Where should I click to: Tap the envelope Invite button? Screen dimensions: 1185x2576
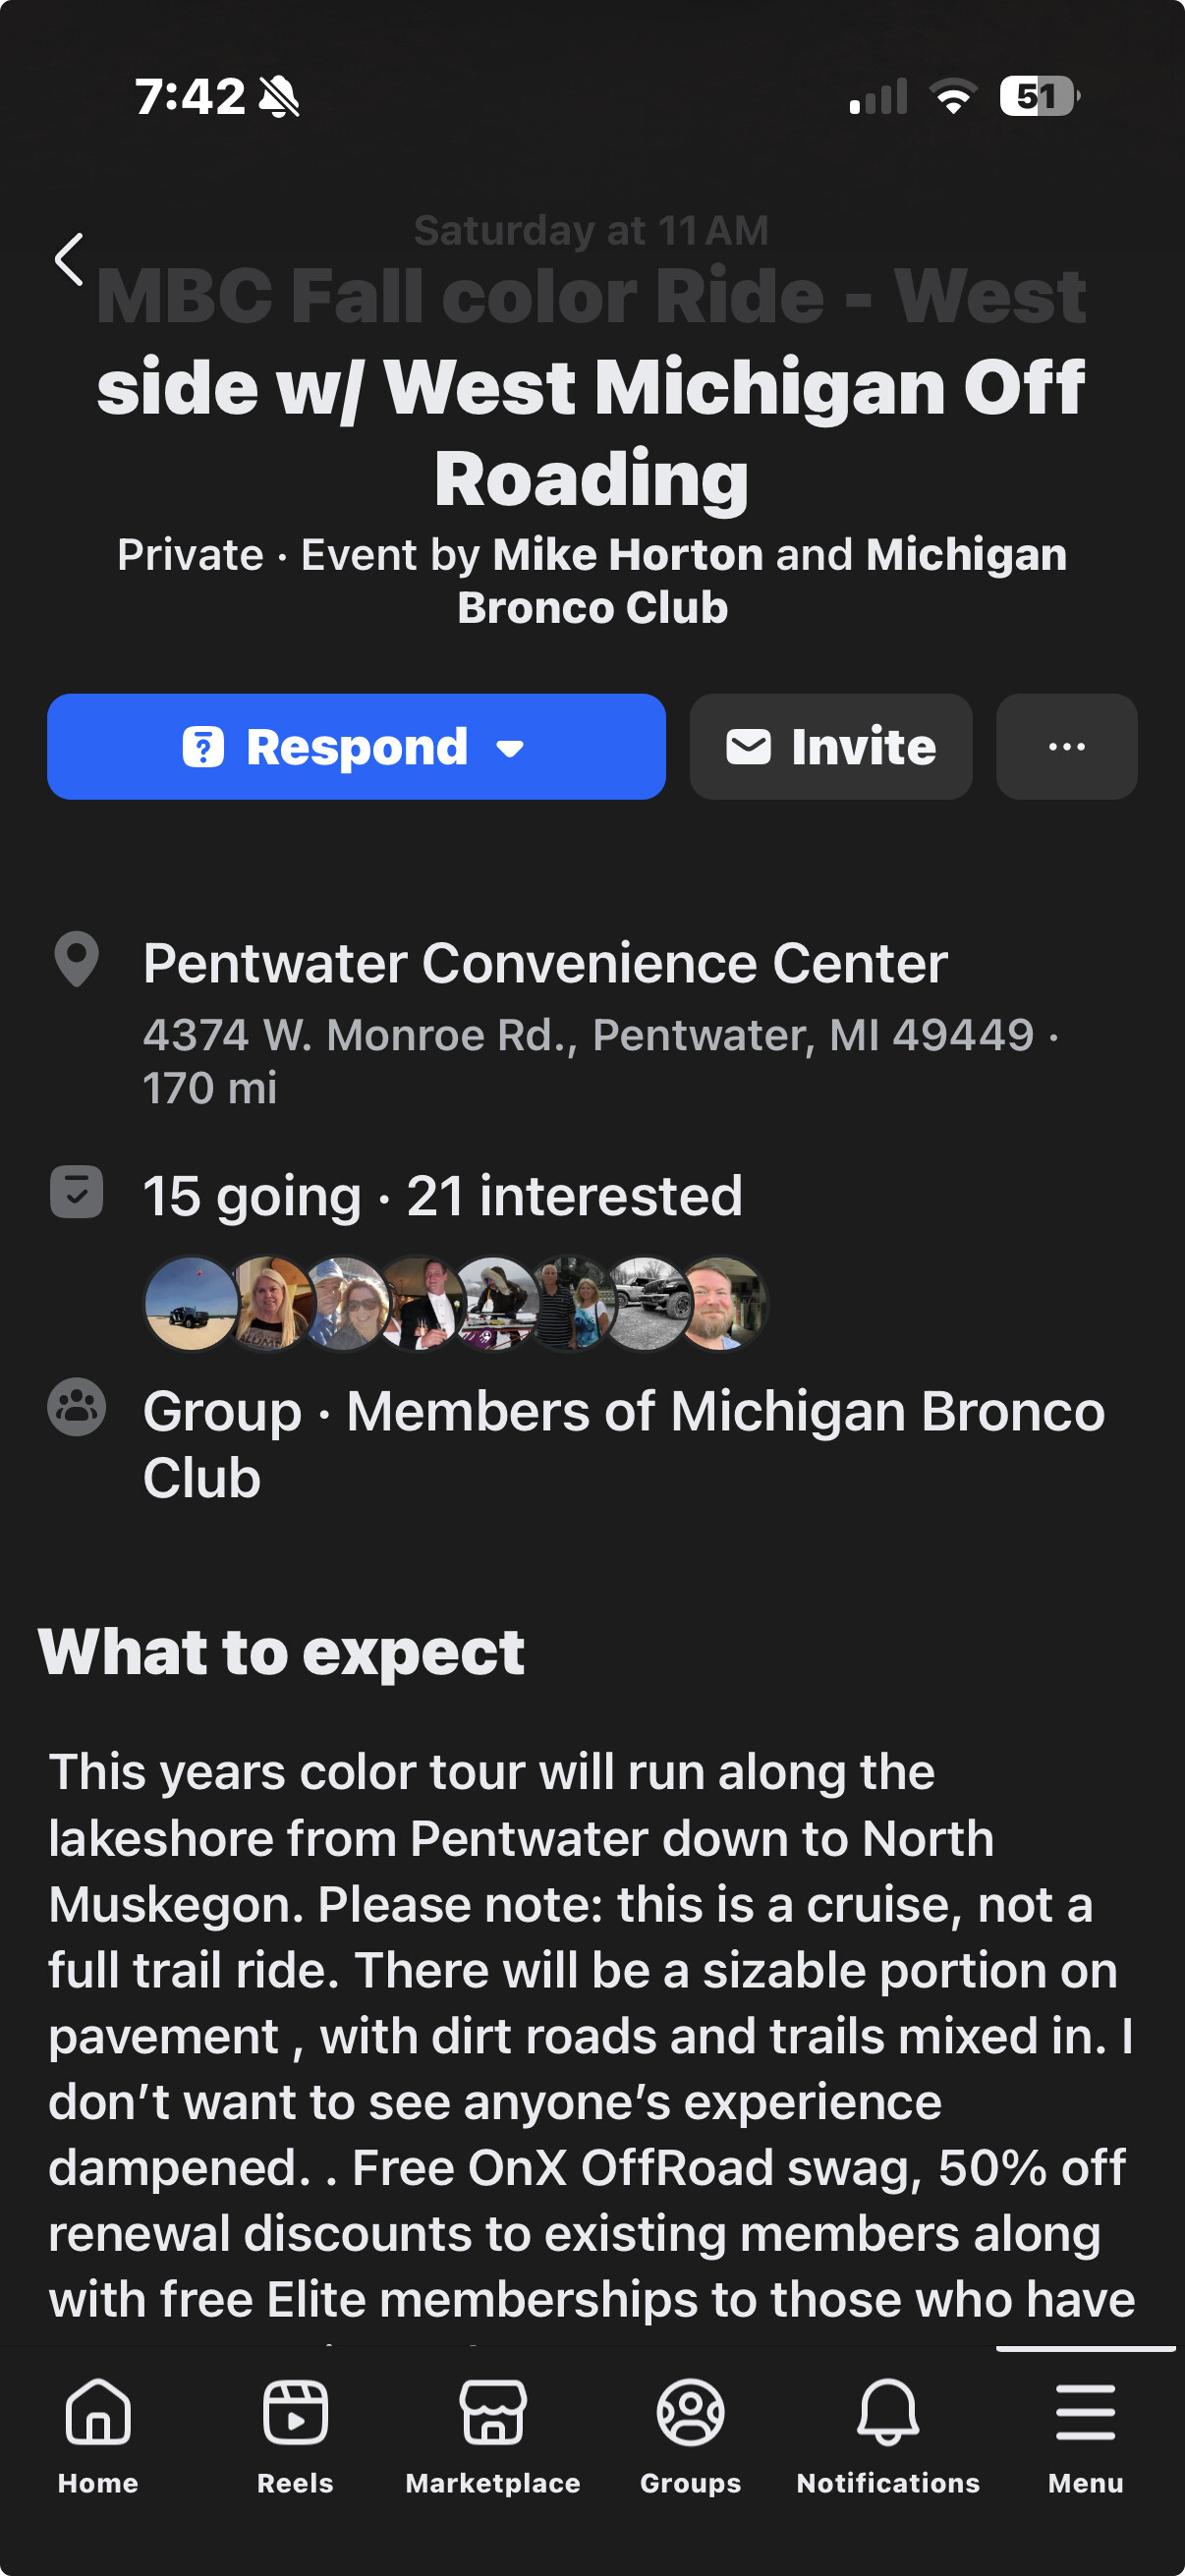tap(830, 747)
